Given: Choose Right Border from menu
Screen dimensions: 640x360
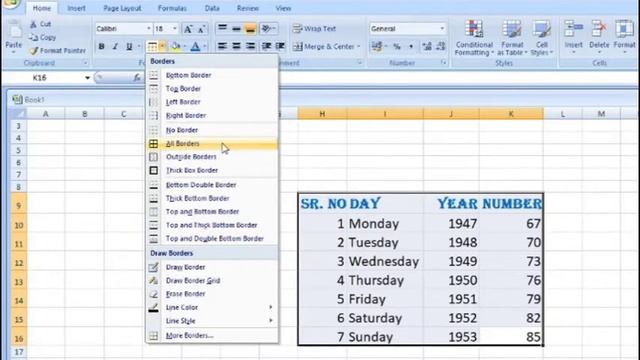Looking at the screenshot, I should [x=212, y=116].
